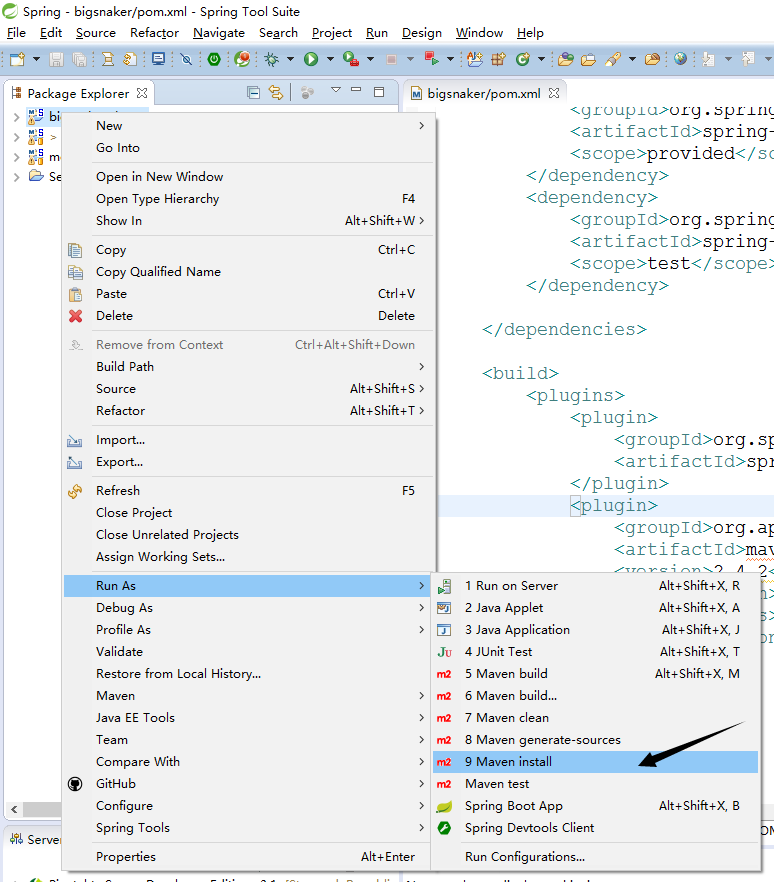Select Close Unrelated Projects
Screen dimensions: 774x882
click(248, 534)
